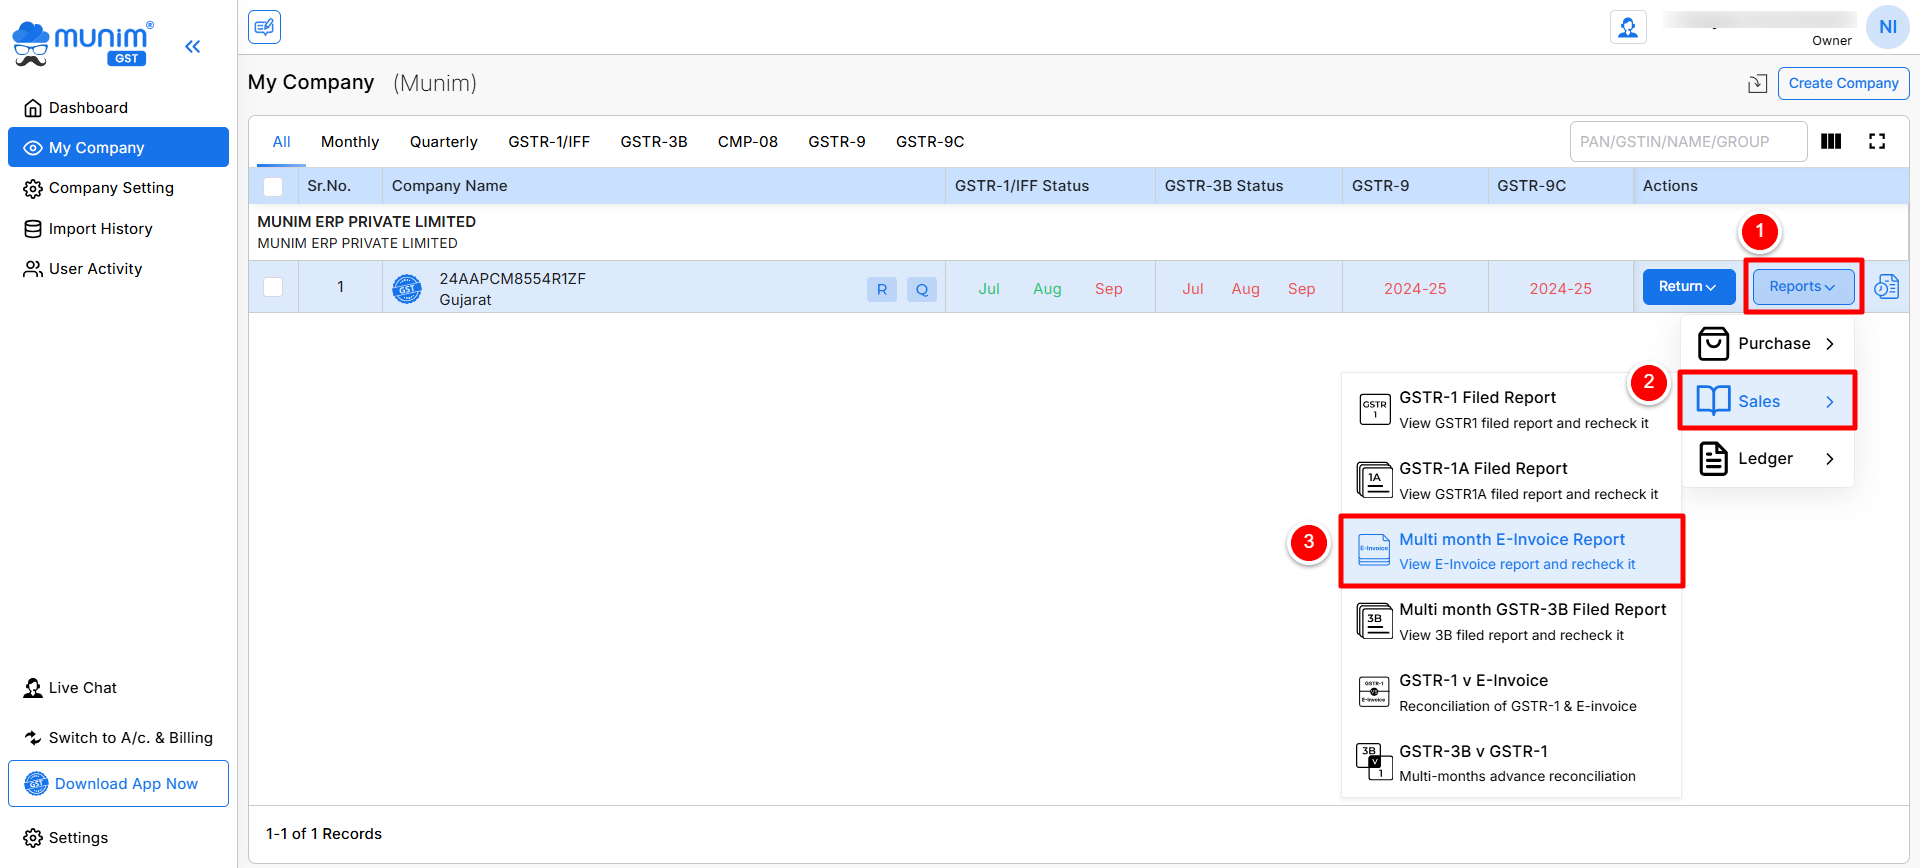1920x868 pixels.
Task: Switch to the GSTR-9C tab
Action: coord(930,141)
